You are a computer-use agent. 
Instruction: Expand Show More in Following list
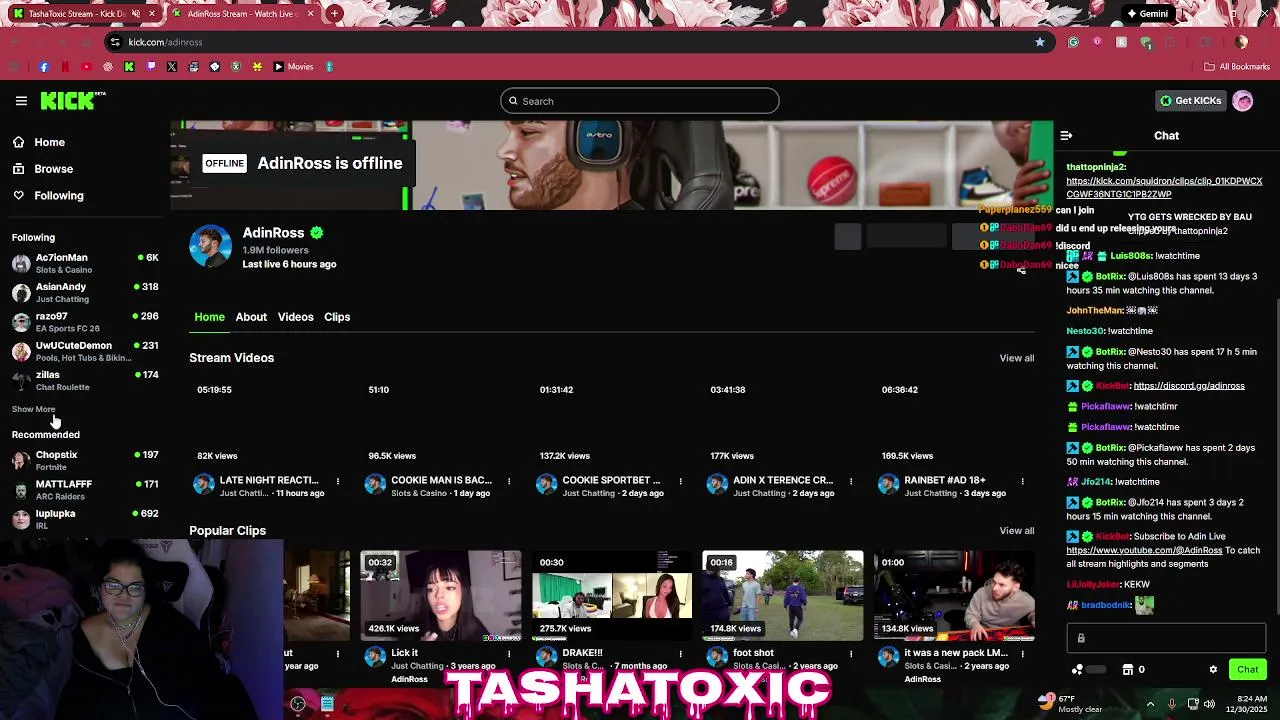point(33,409)
